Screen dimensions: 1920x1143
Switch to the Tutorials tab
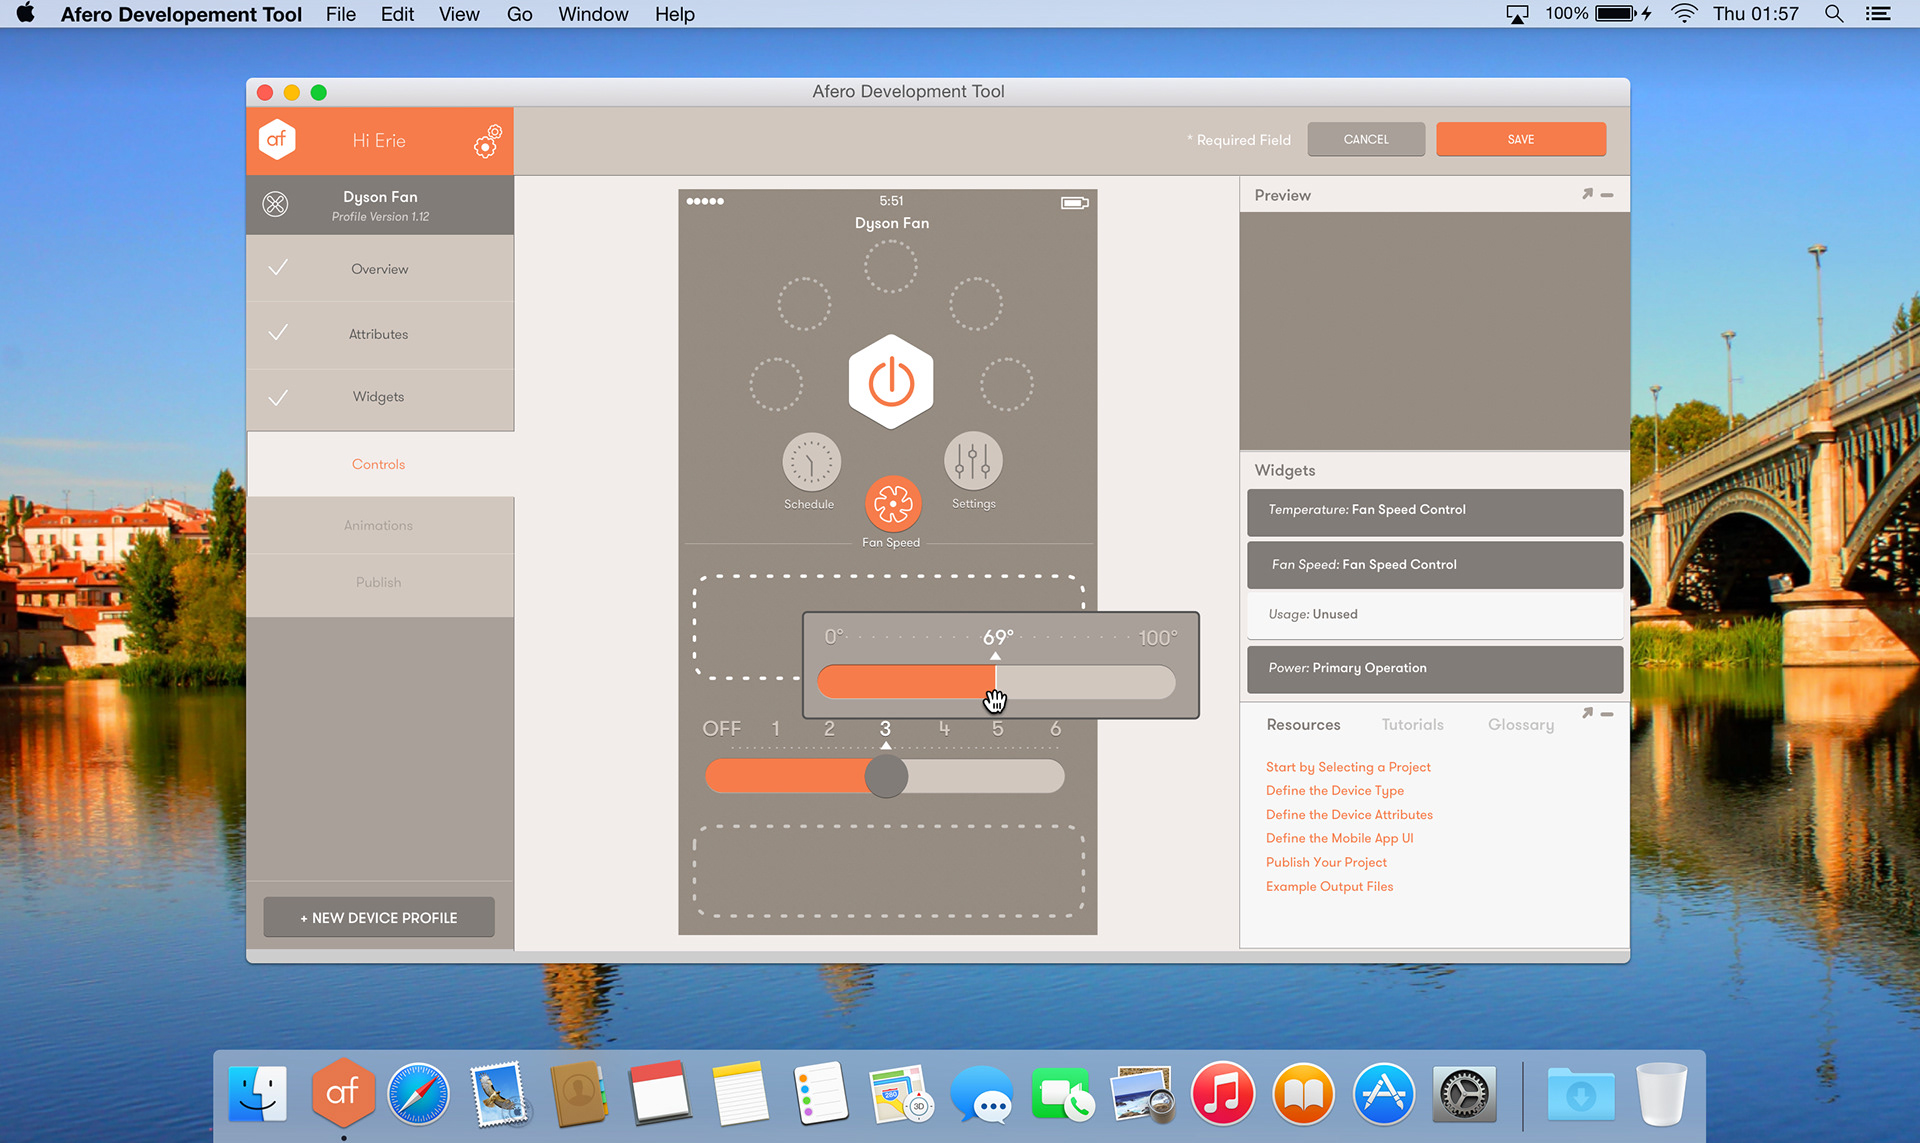tap(1412, 724)
